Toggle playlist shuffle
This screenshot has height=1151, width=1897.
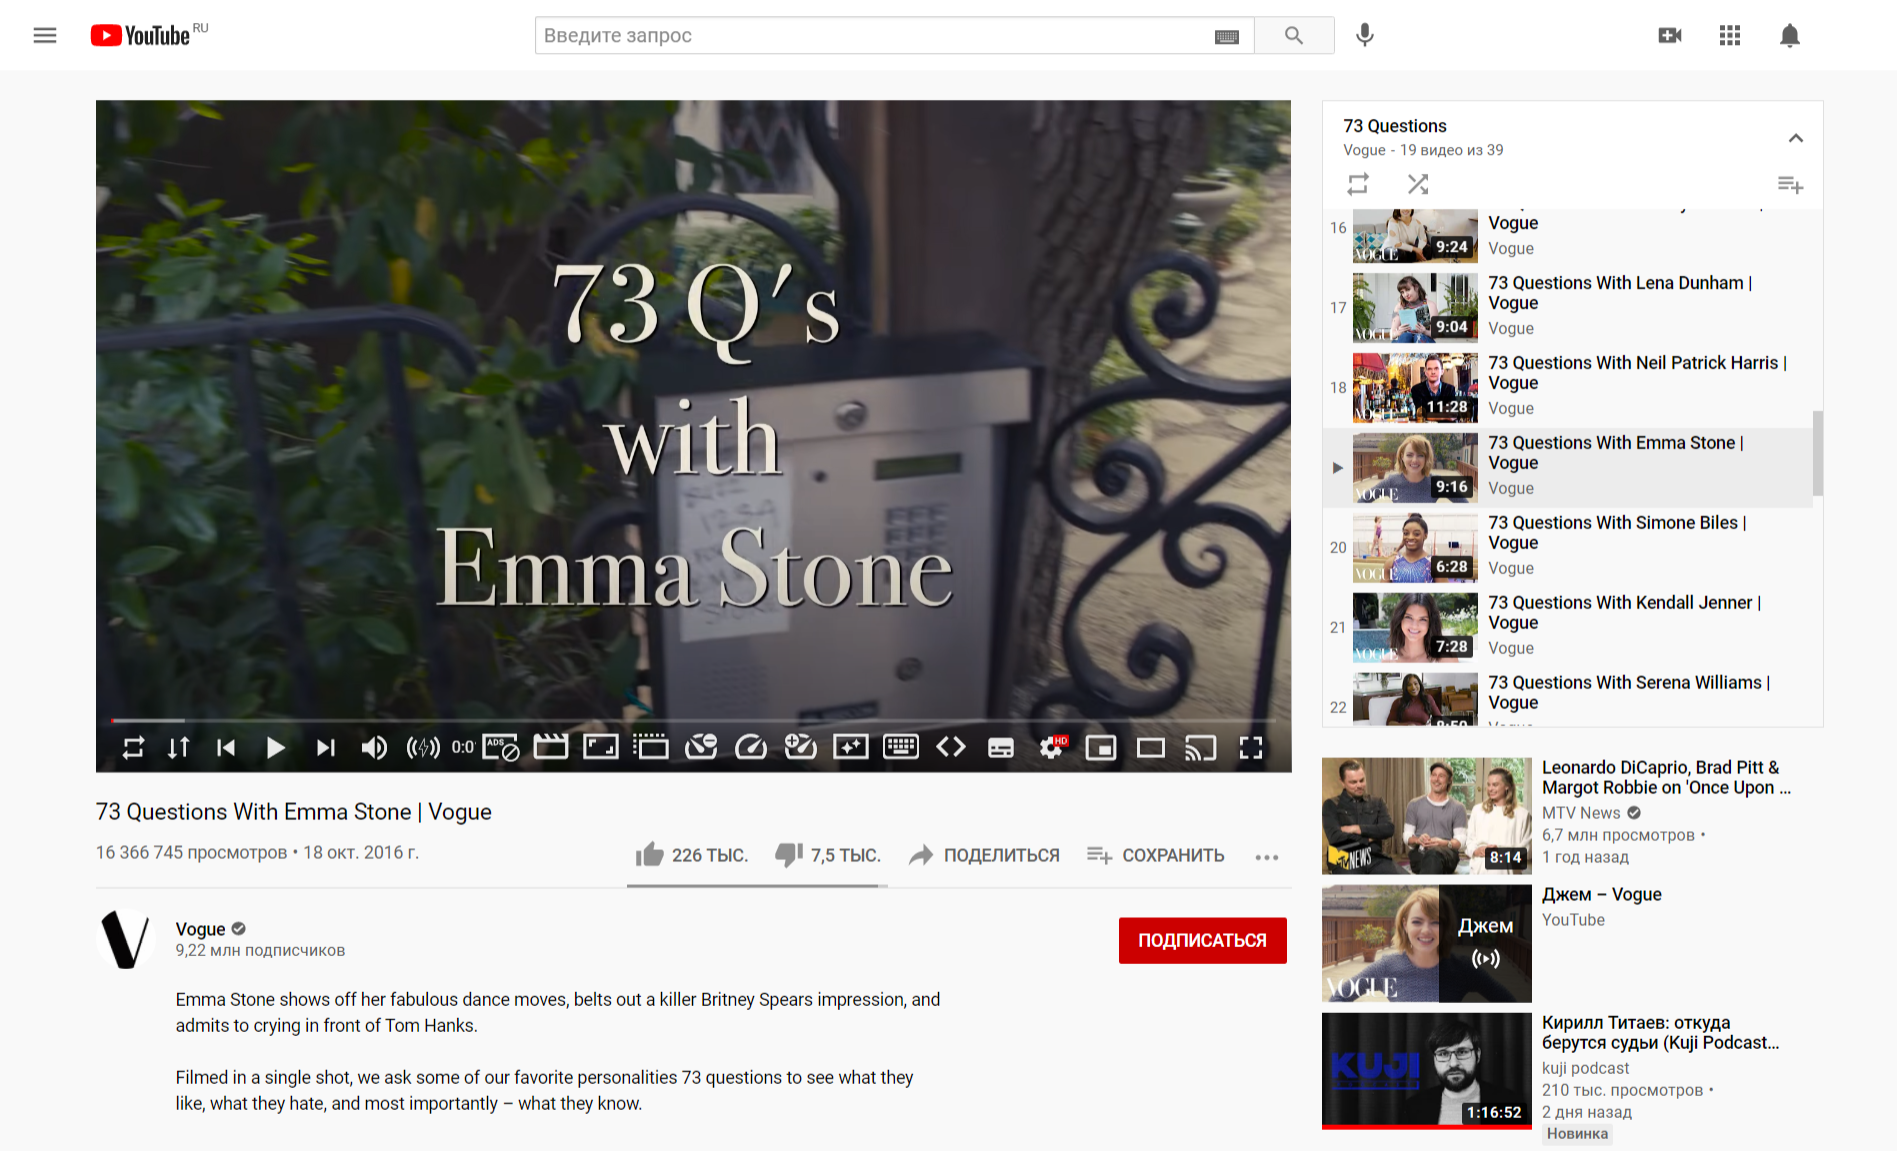1418,184
